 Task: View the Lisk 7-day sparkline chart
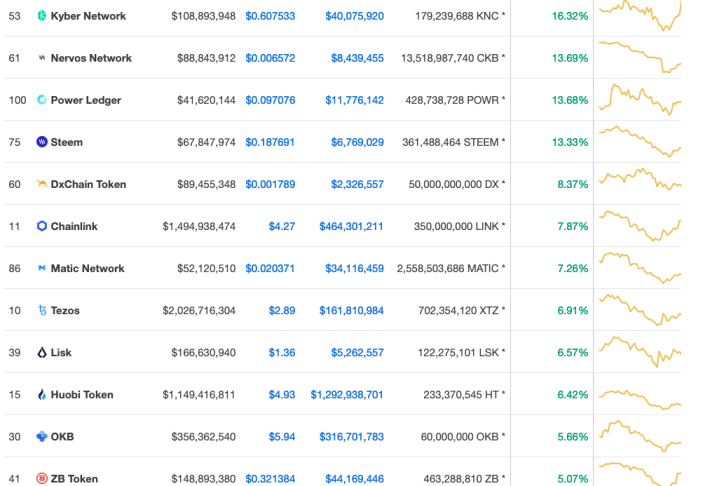(x=640, y=352)
